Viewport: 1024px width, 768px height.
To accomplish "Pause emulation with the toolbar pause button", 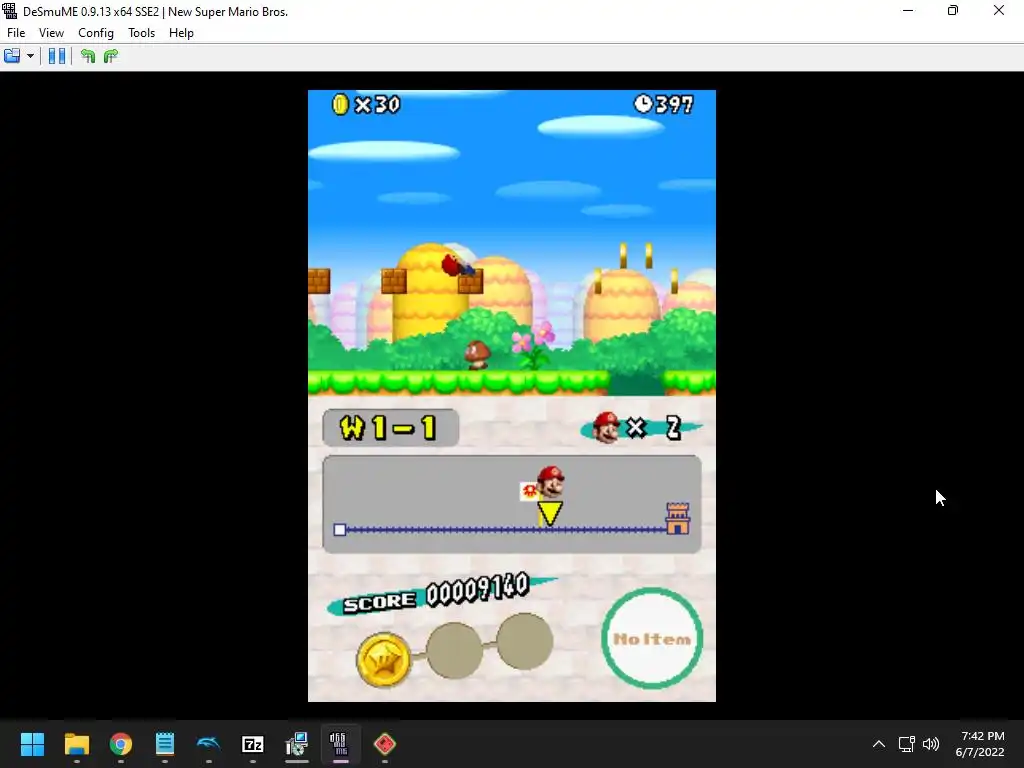I will (57, 56).
